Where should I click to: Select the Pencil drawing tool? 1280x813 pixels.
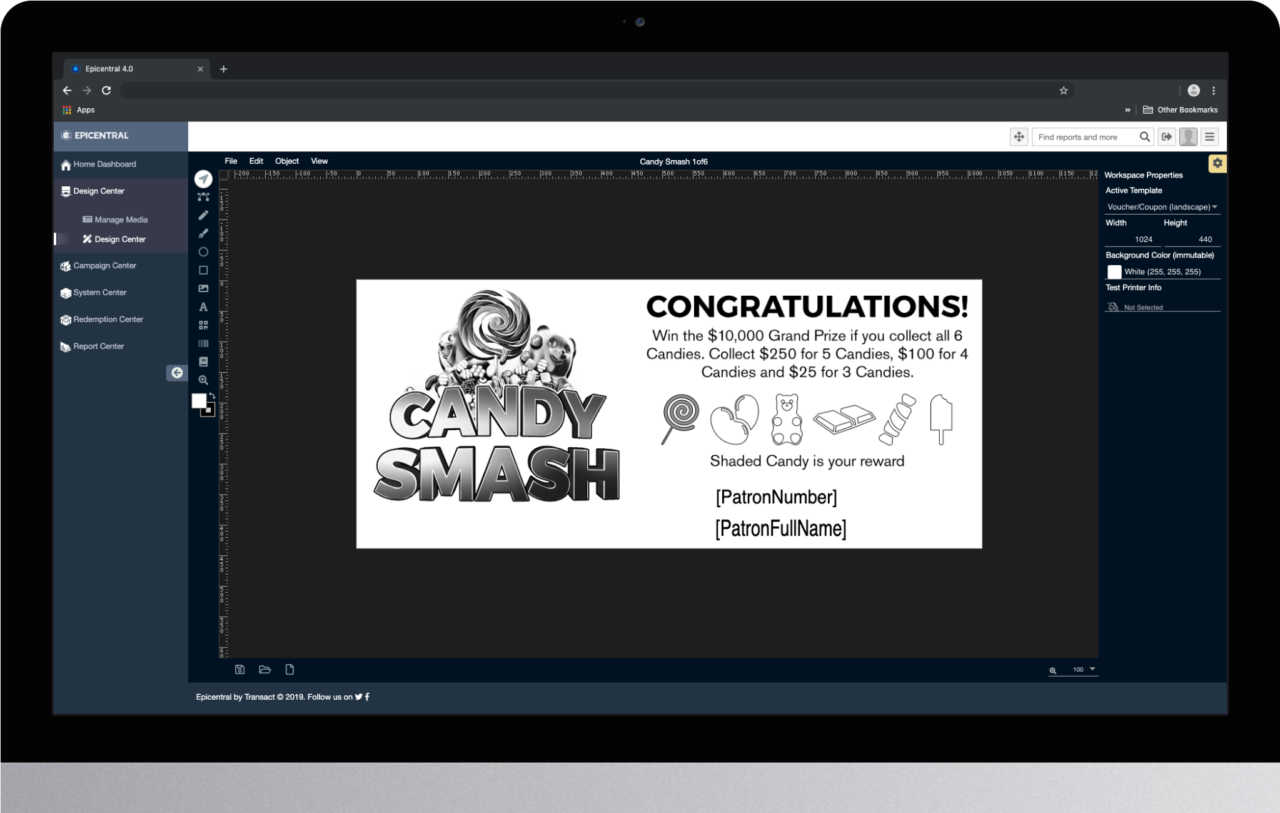[203, 215]
